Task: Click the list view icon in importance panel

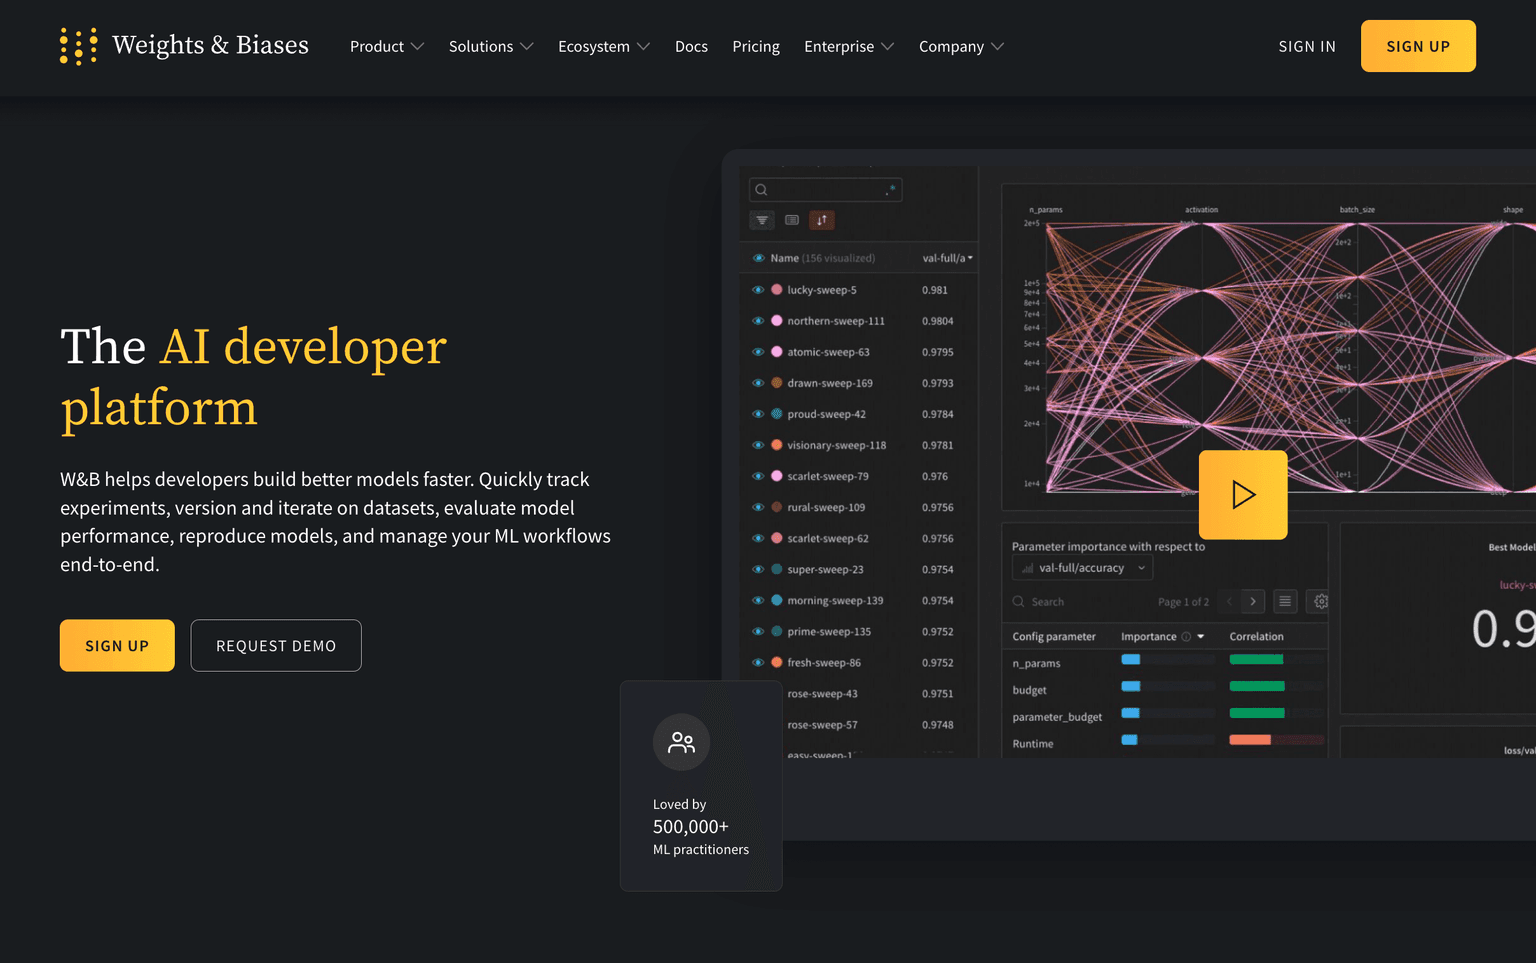Action: 1285,601
